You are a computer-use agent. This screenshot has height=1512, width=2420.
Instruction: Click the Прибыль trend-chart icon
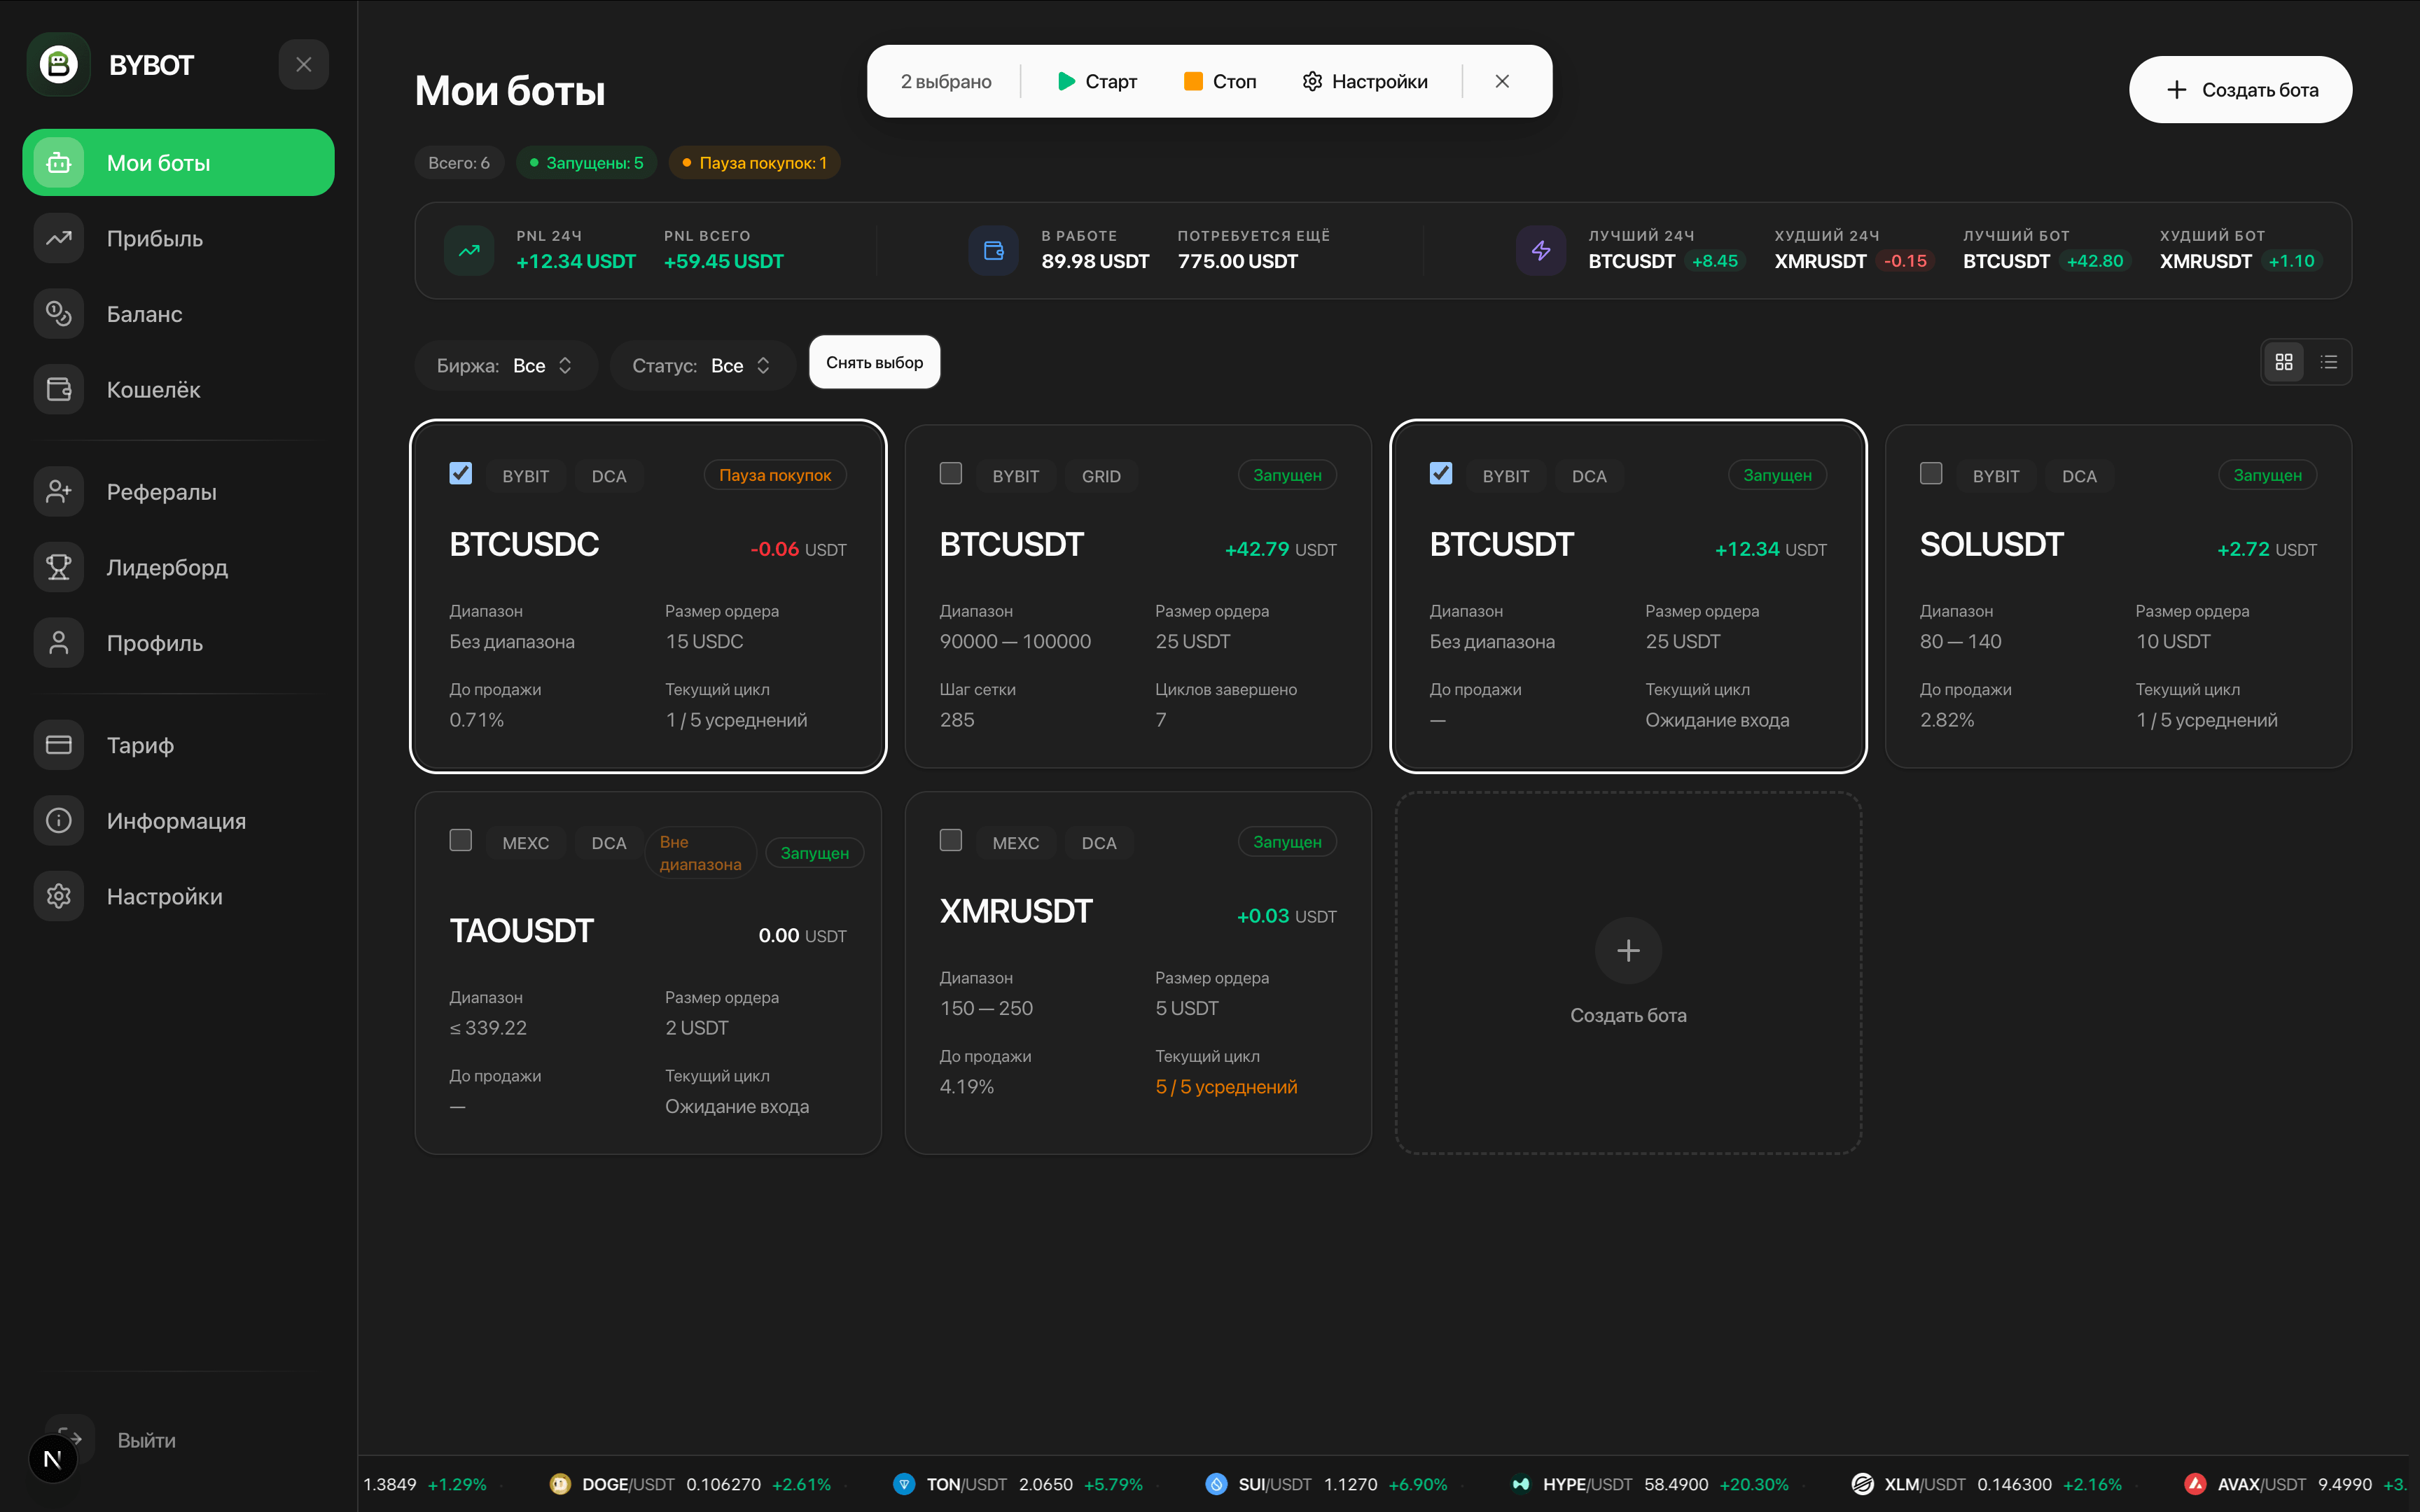click(59, 239)
